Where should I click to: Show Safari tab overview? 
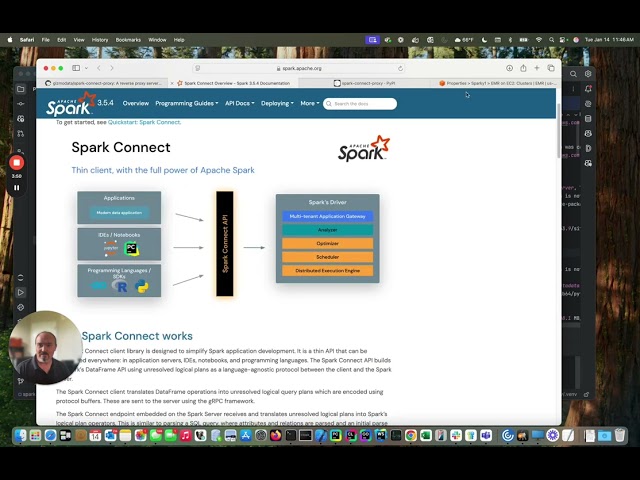click(551, 68)
